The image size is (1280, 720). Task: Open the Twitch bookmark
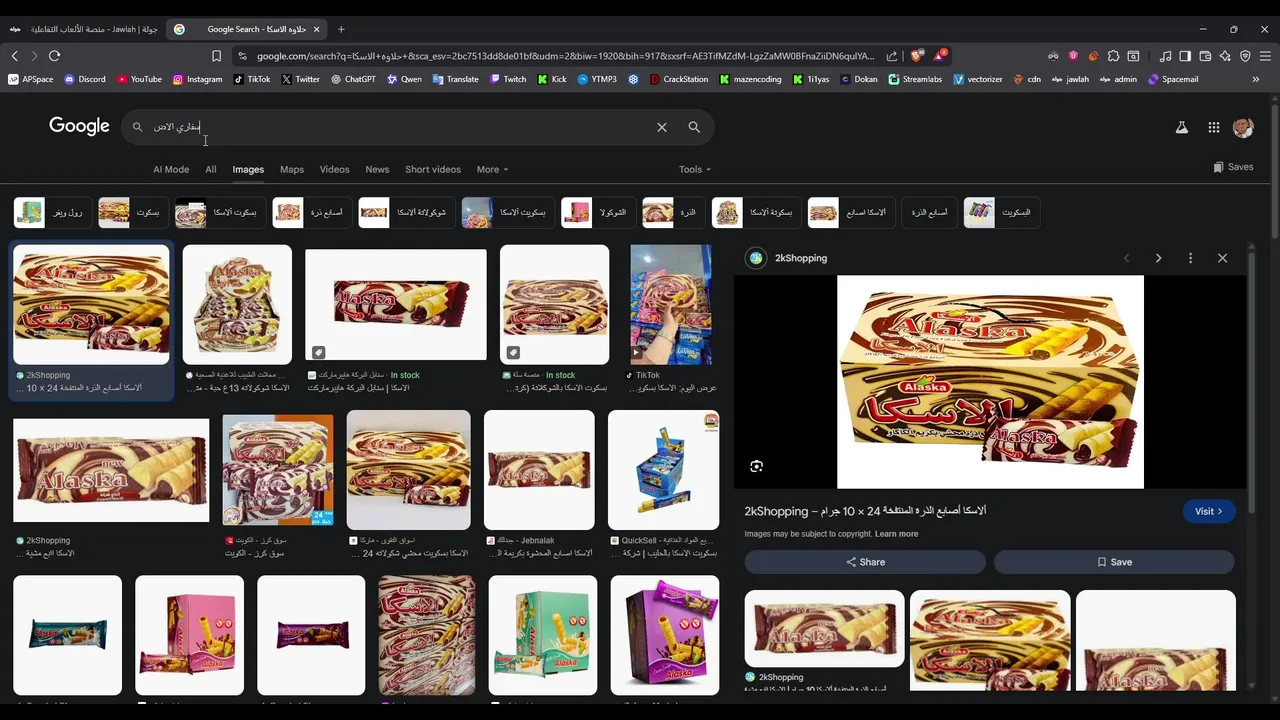(508, 79)
